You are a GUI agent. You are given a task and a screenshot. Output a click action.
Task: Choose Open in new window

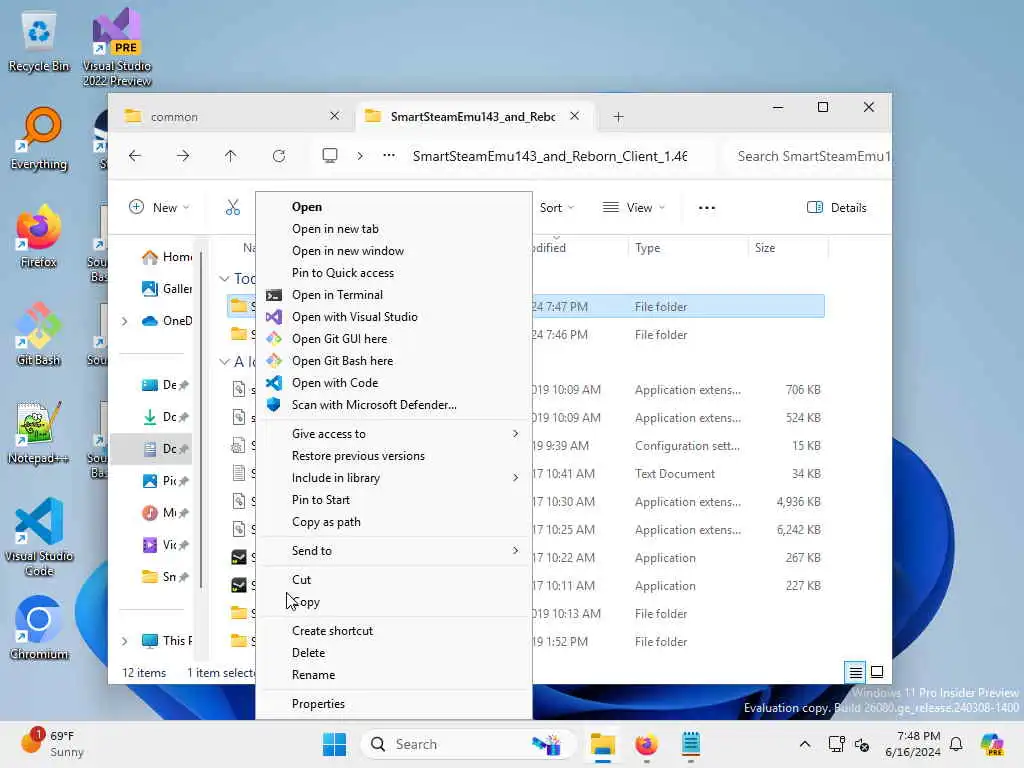[394, 251]
